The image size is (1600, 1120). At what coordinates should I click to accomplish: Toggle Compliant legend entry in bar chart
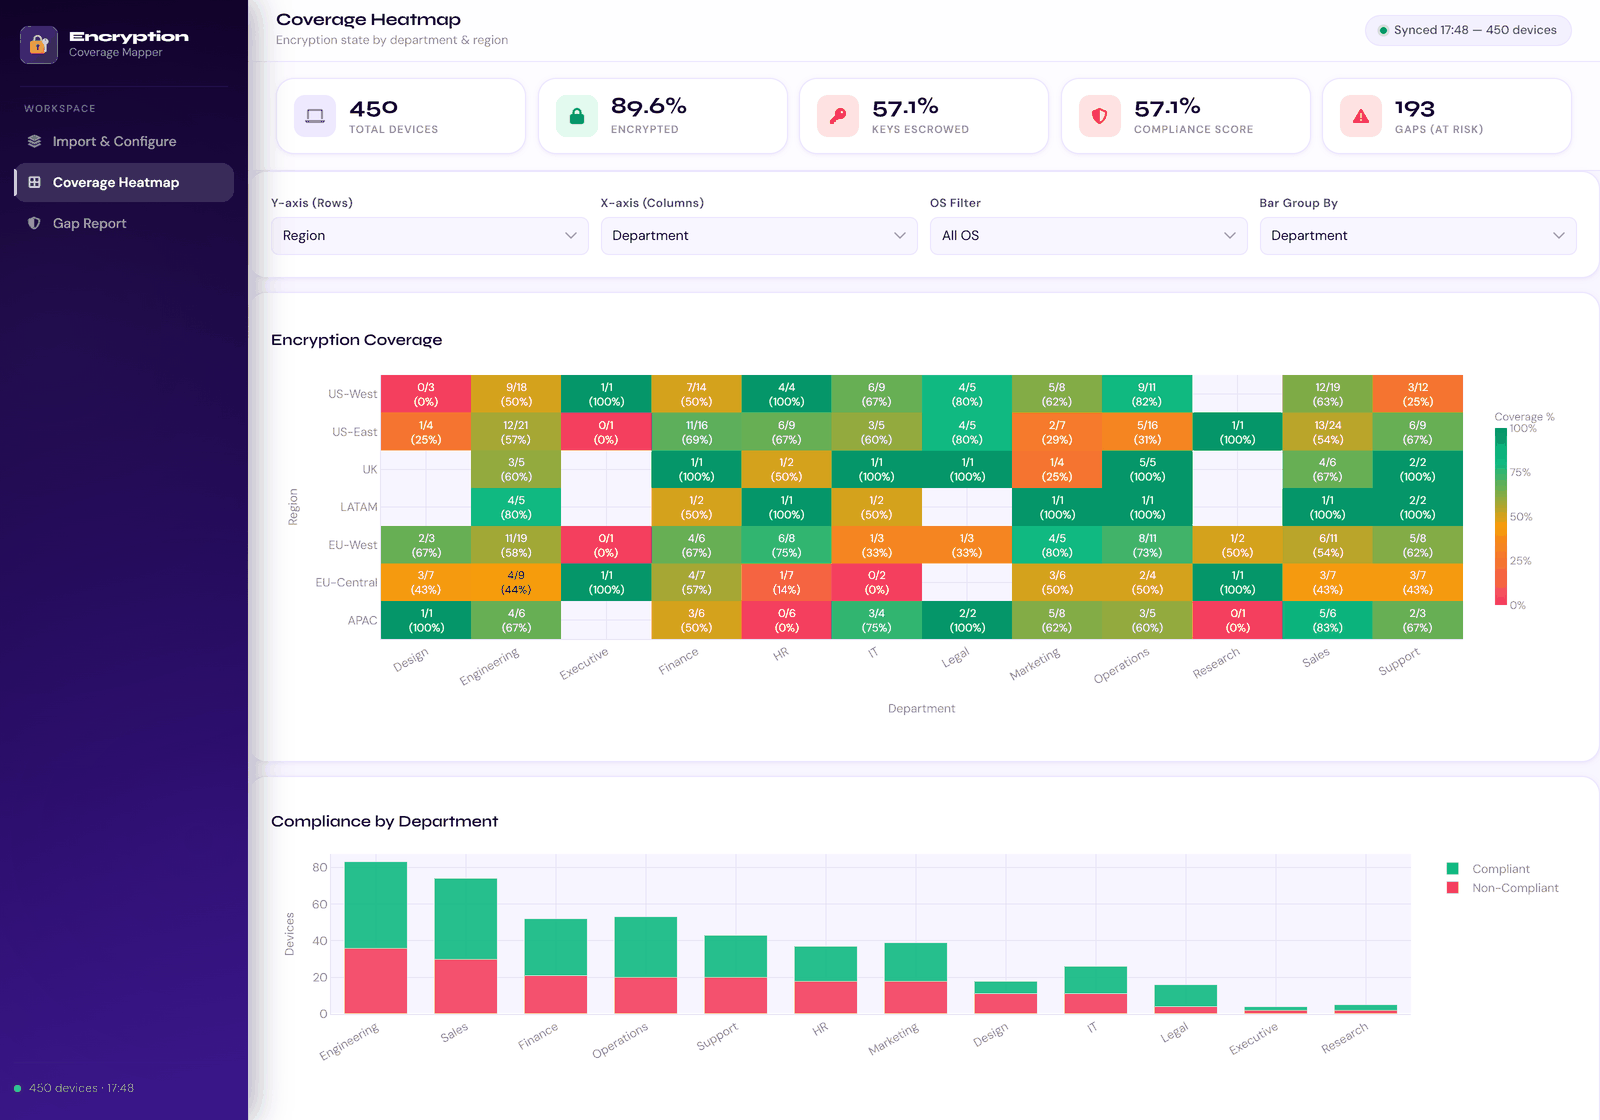click(x=1488, y=869)
